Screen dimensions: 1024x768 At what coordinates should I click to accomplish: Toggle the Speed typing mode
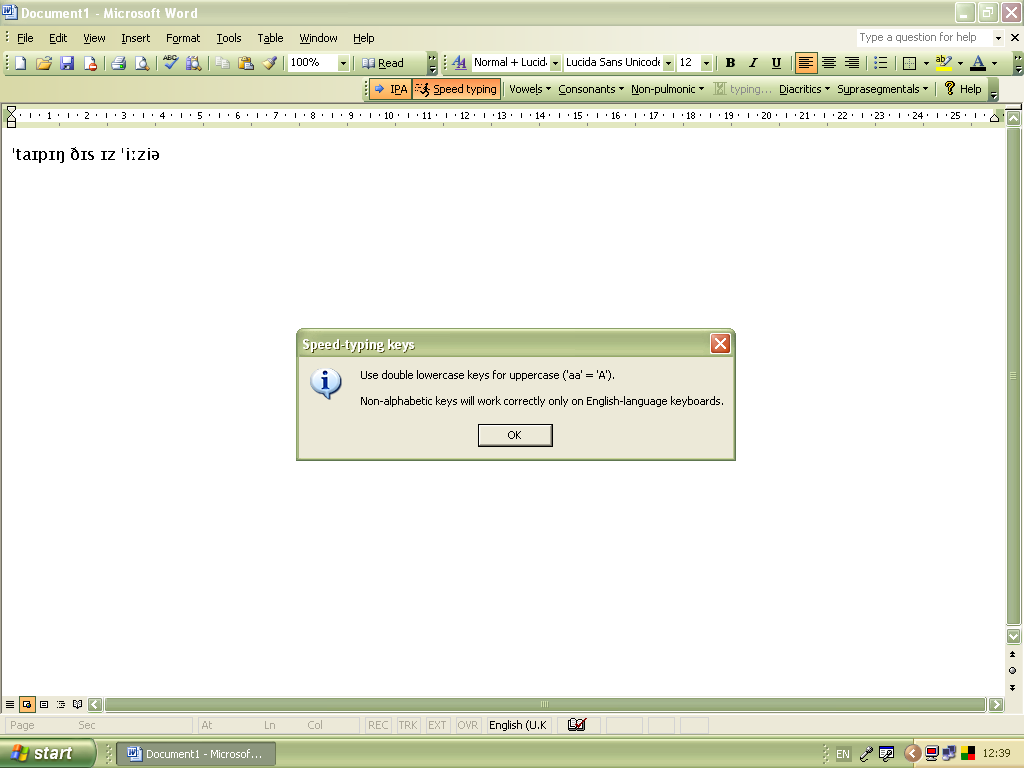(x=456, y=88)
